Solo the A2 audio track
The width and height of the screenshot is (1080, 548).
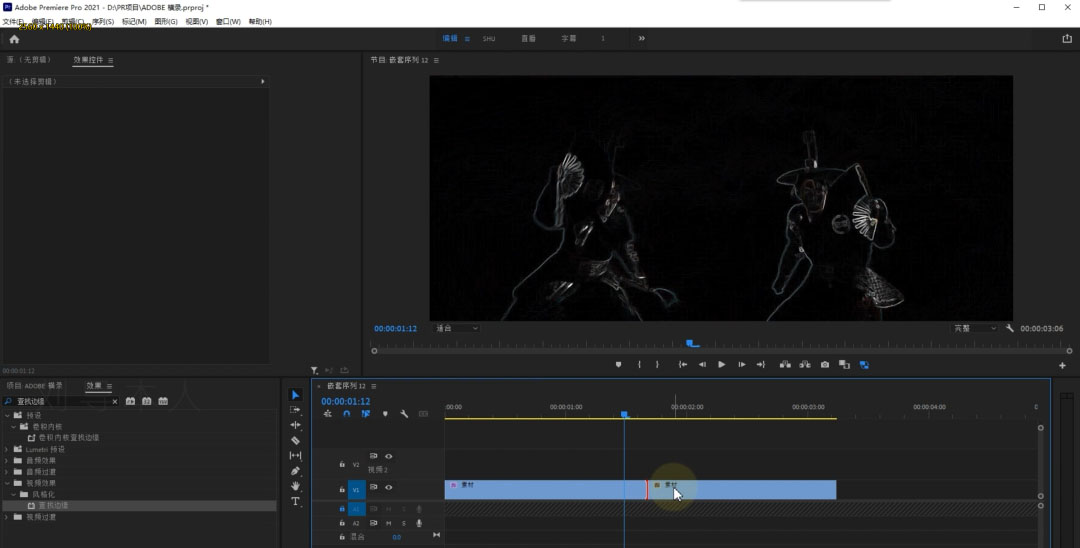click(x=404, y=523)
